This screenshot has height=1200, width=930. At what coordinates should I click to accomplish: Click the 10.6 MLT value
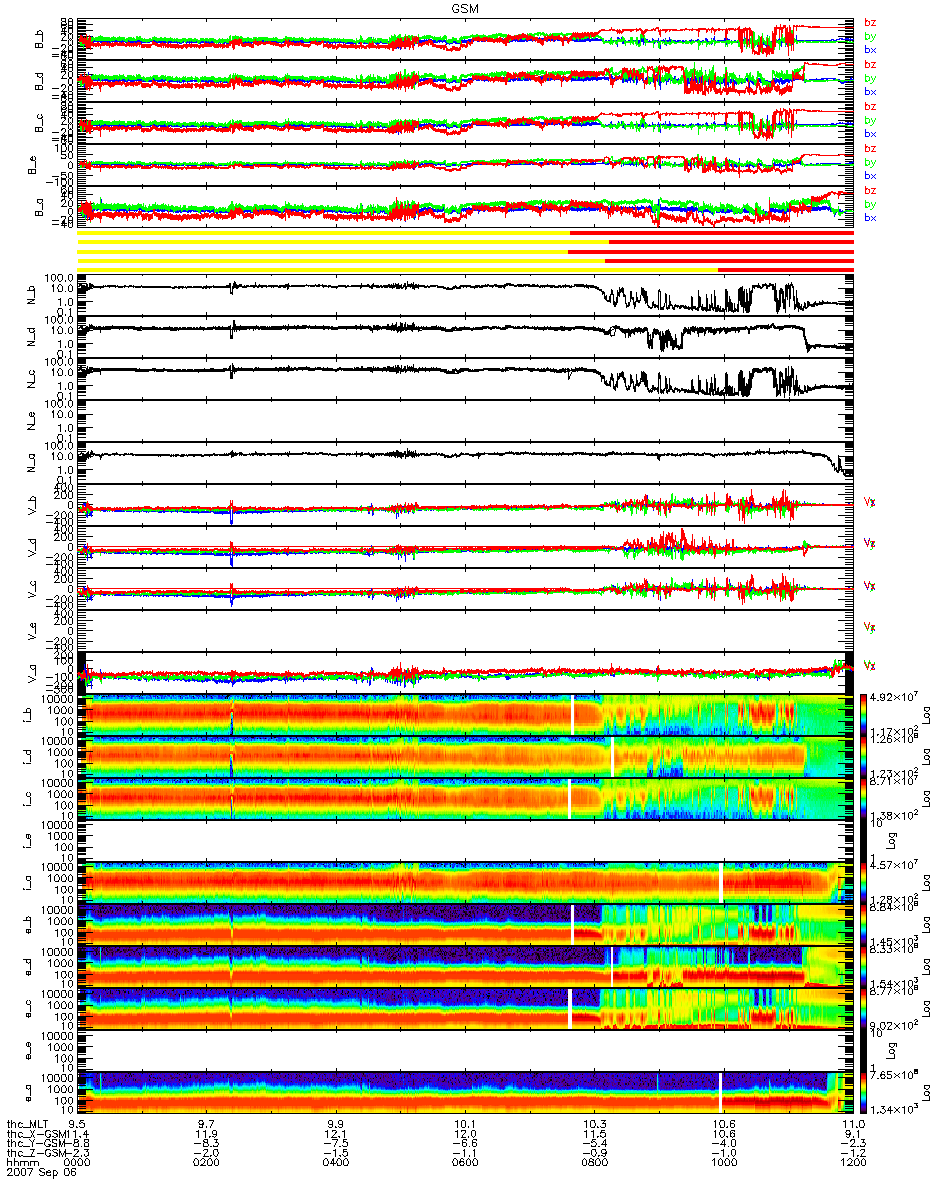pos(723,1126)
